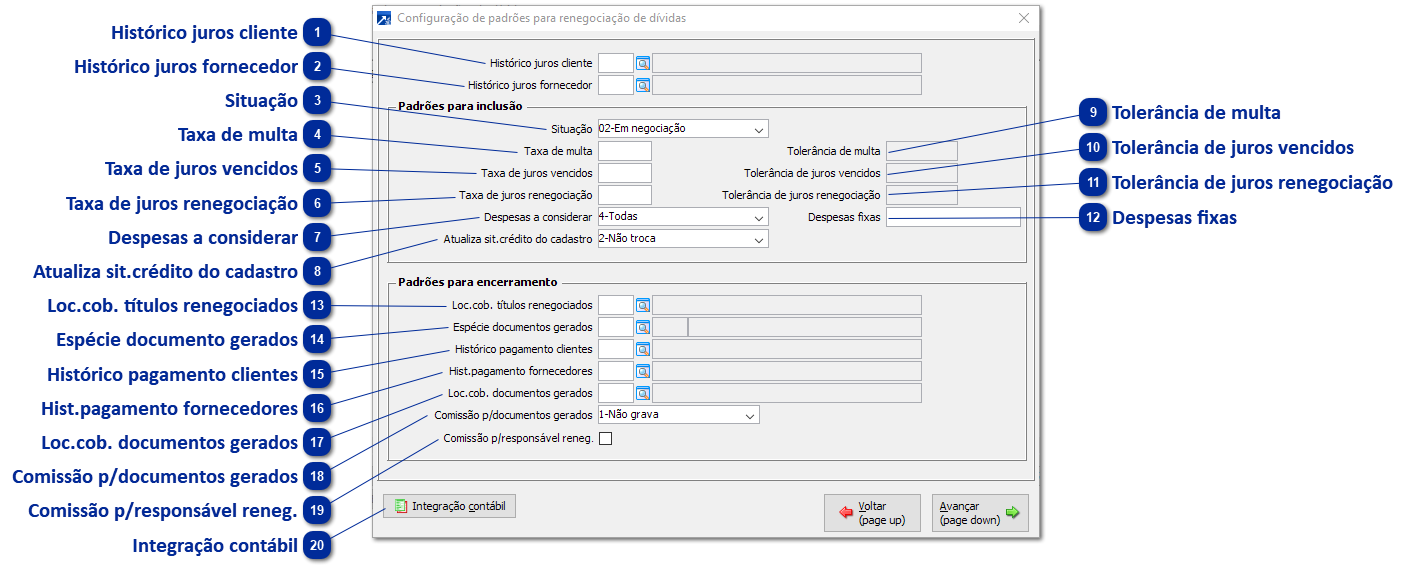Screen dimensions: 1409x574
Task: Focus the Histórico juros fornecedor code field
Action: click(615, 85)
